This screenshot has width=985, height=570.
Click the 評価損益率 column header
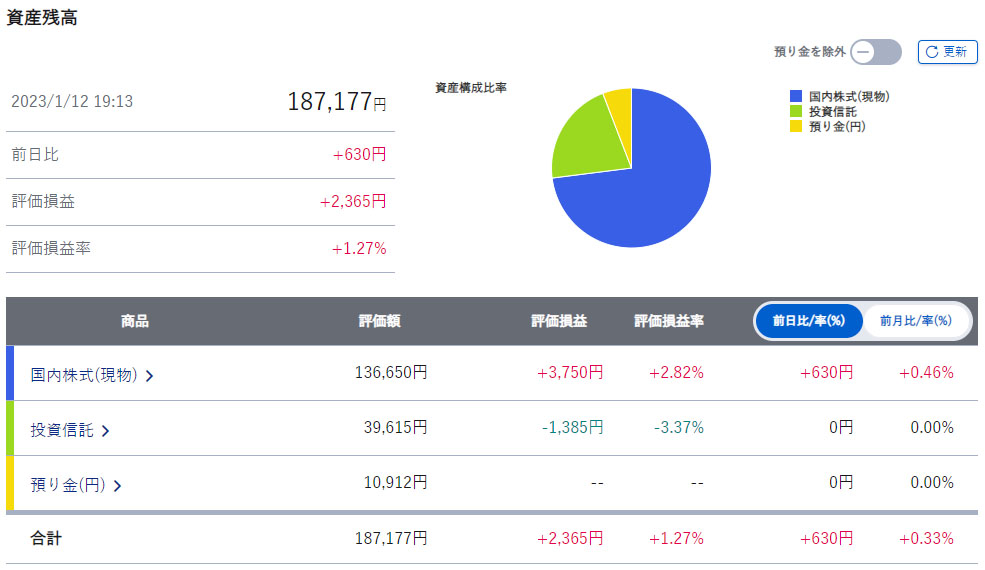pos(669,321)
